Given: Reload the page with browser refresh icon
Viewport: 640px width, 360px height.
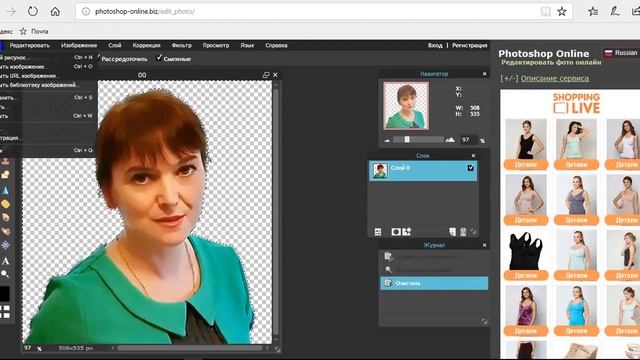Looking at the screenshot, I should coord(33,11).
